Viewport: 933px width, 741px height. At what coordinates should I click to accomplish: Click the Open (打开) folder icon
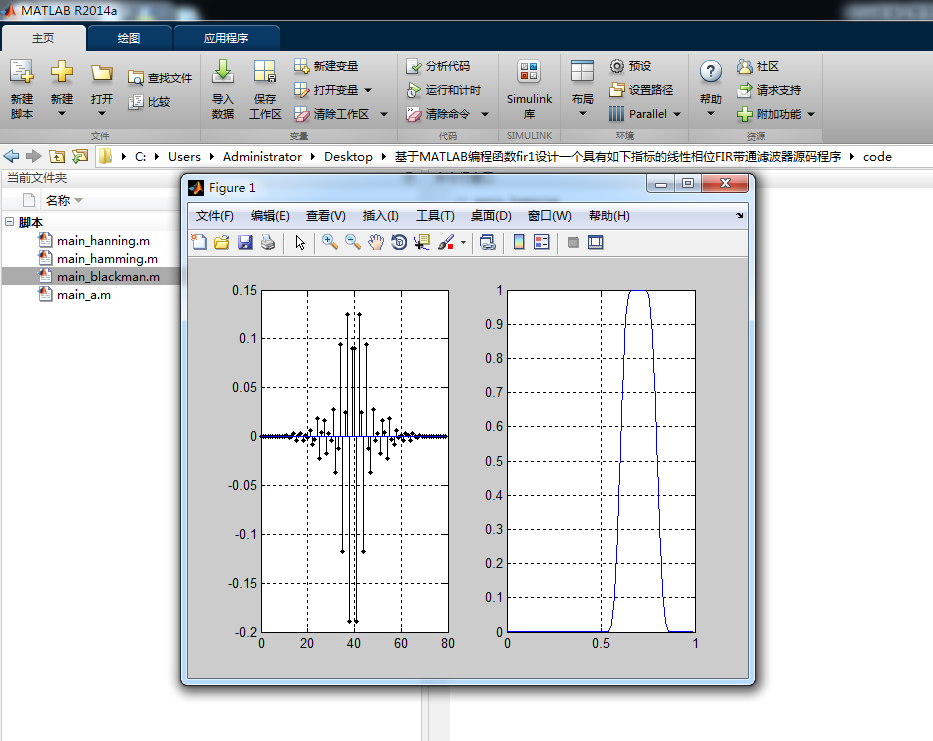(102, 73)
